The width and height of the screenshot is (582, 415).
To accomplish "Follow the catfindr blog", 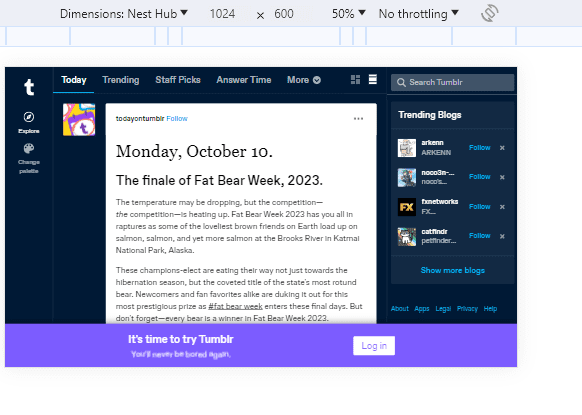I will point(480,236).
